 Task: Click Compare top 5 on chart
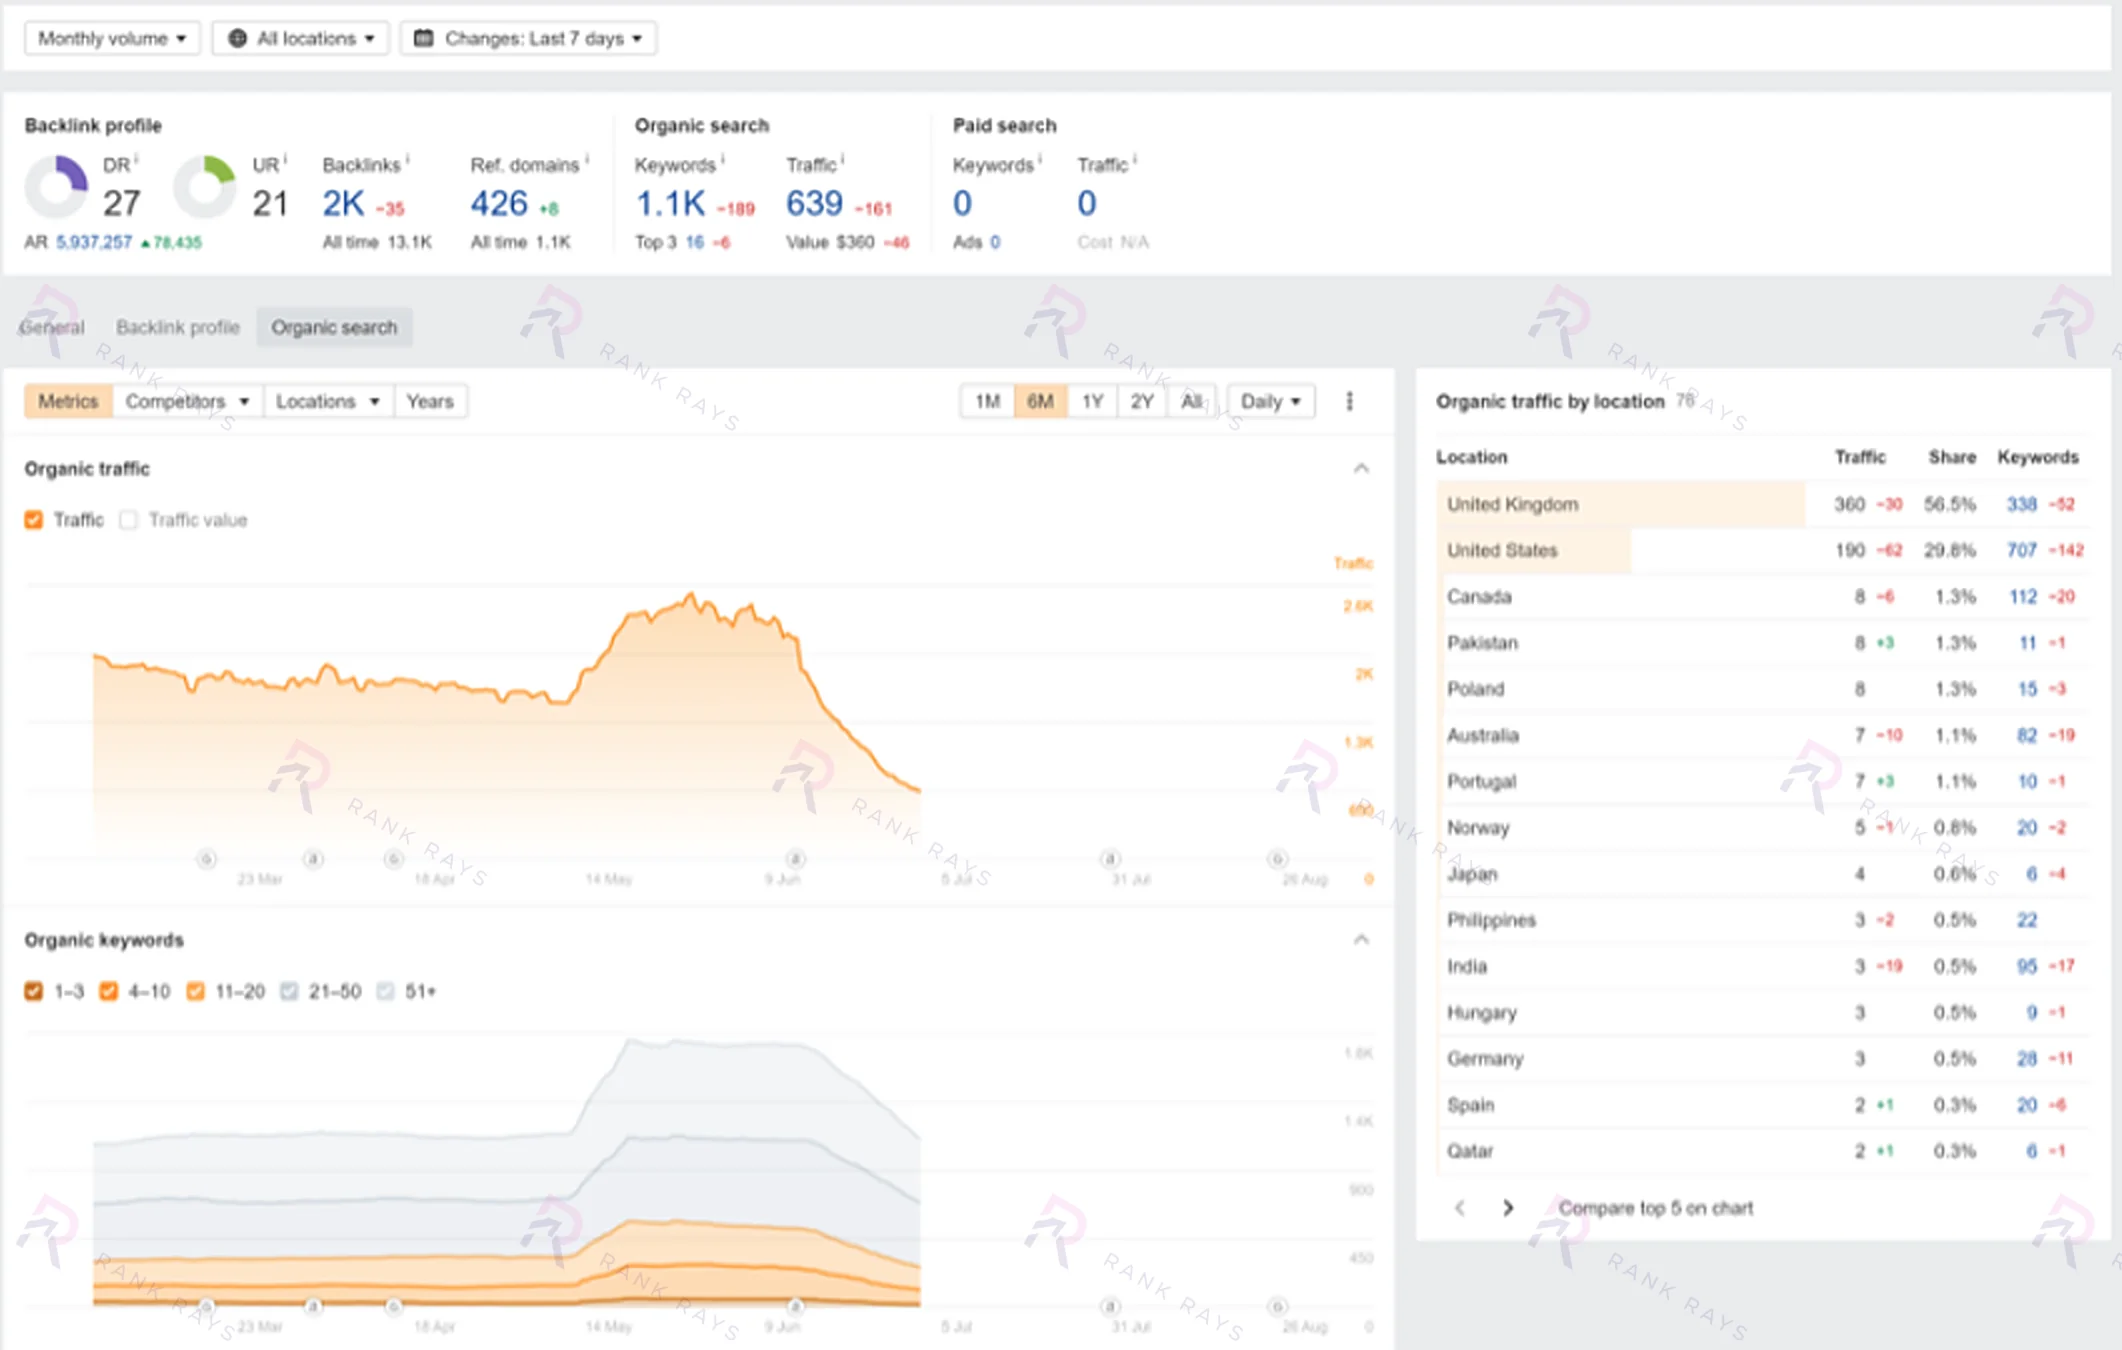point(1656,1208)
